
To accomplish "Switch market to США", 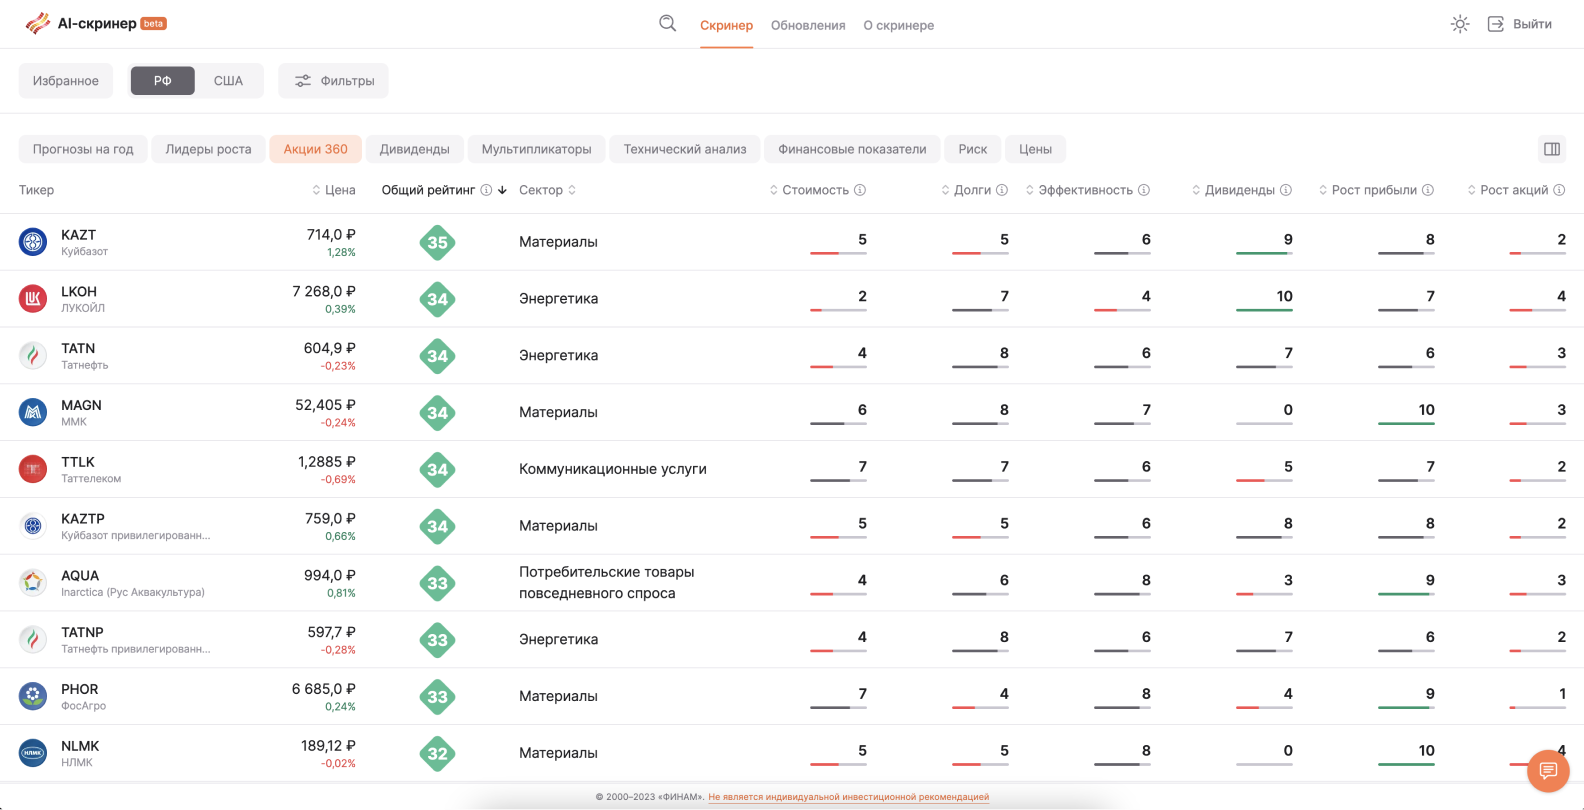I will pyautogui.click(x=228, y=81).
